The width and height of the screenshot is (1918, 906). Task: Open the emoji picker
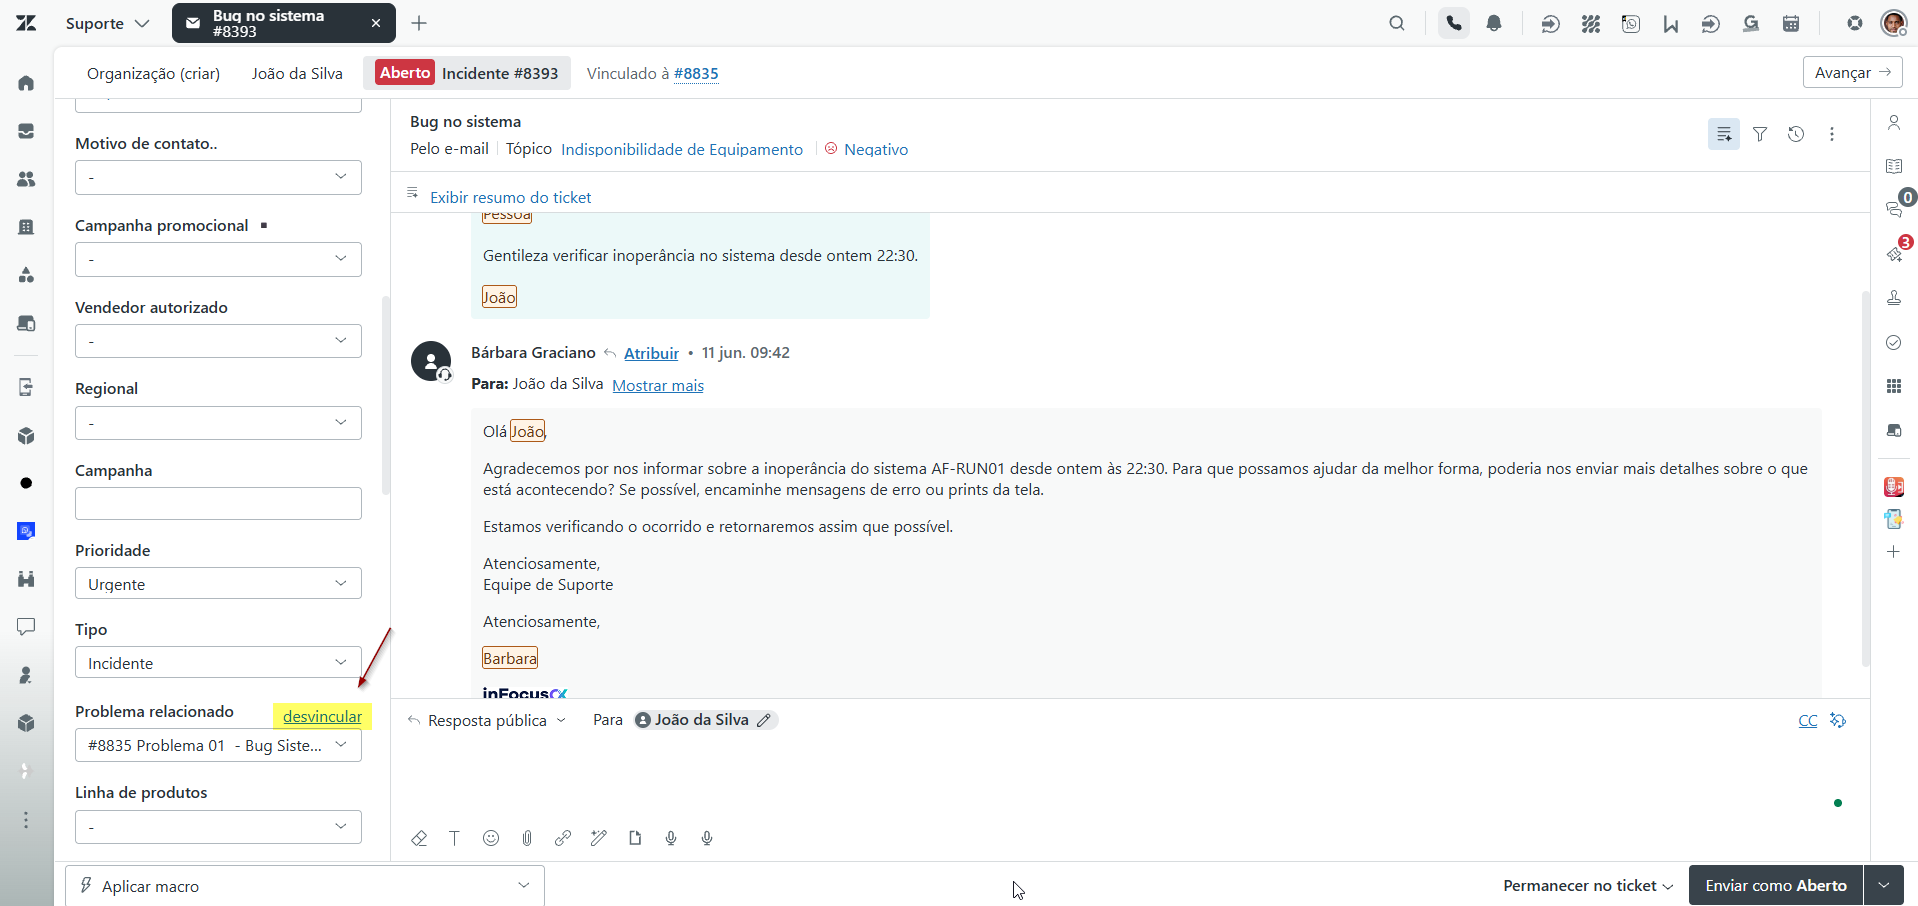click(491, 838)
